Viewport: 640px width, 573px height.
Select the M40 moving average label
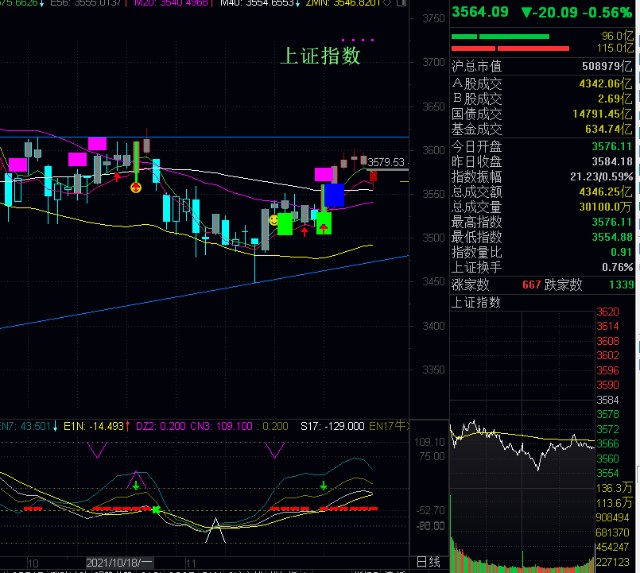pyautogui.click(x=259, y=3)
